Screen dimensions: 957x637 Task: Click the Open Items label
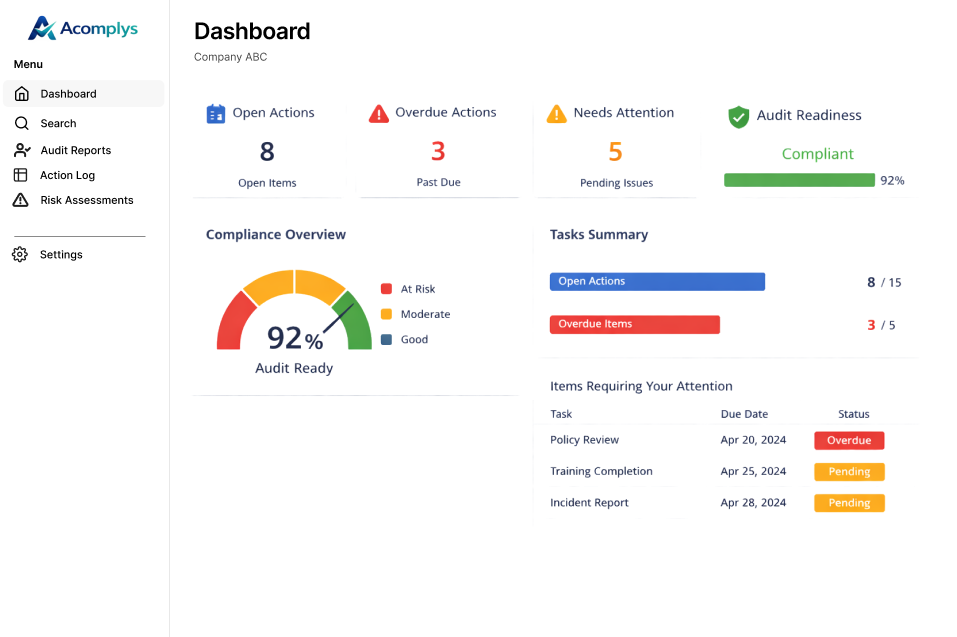(x=267, y=182)
